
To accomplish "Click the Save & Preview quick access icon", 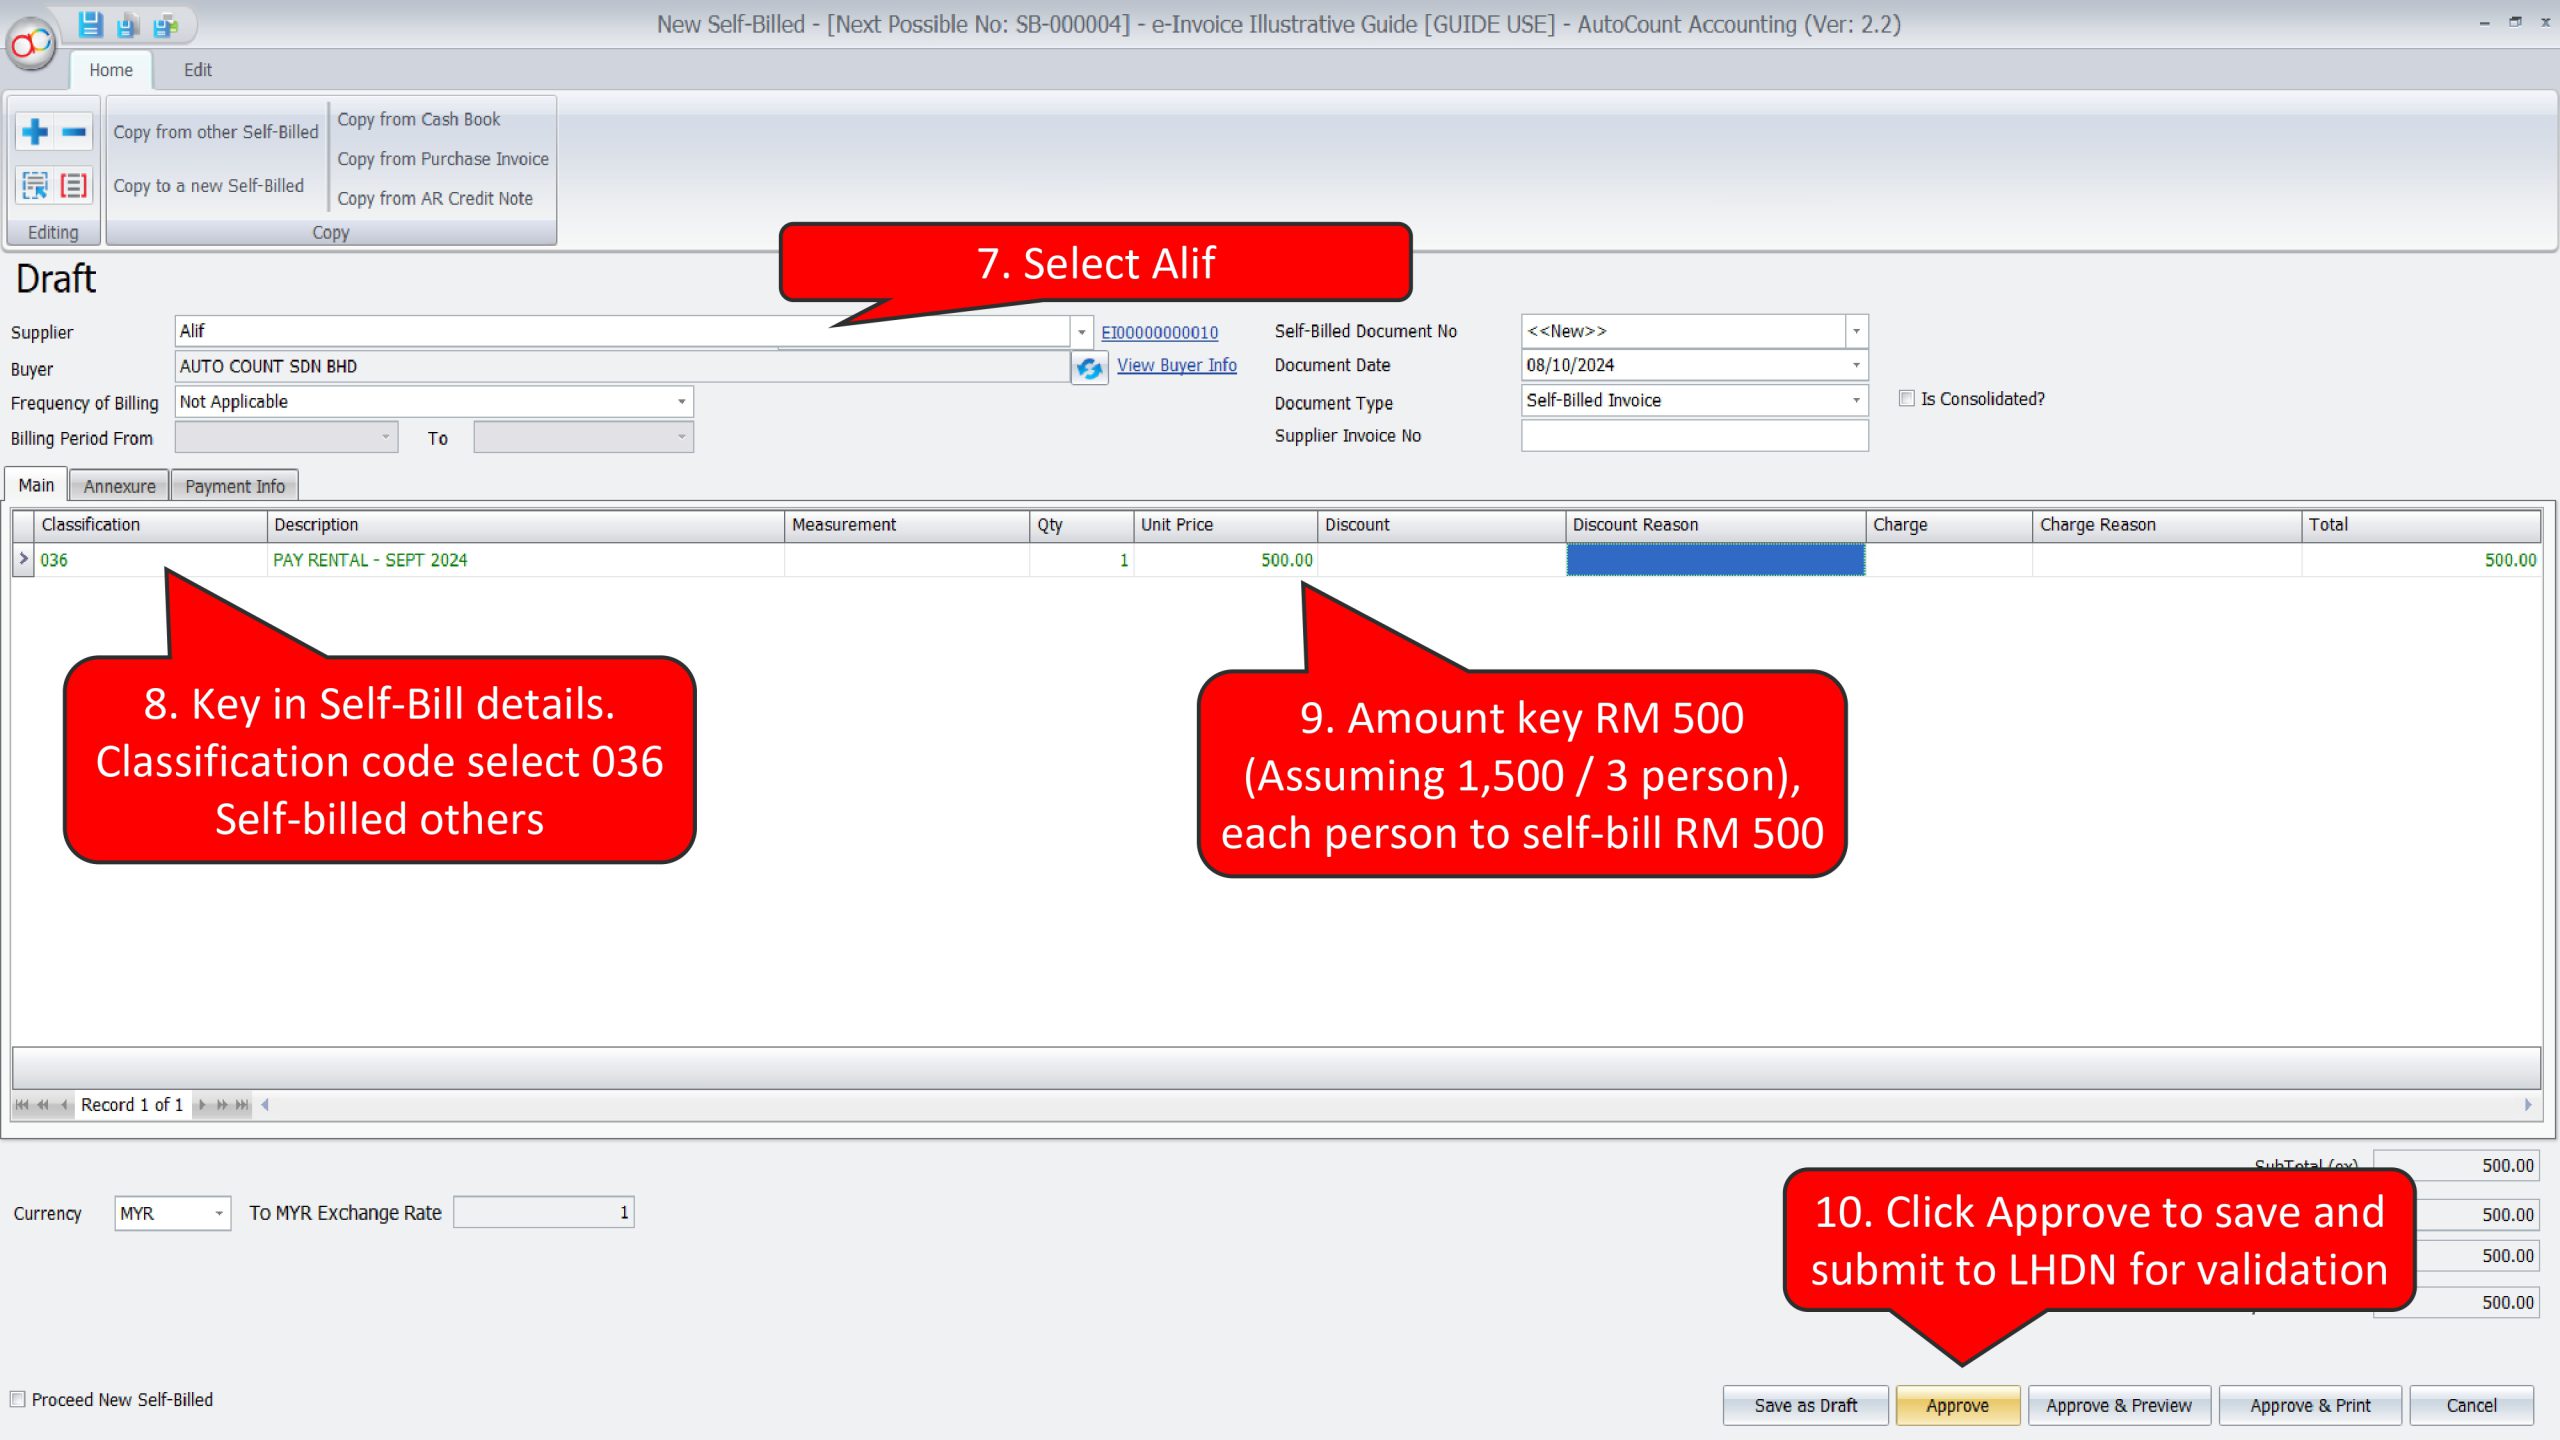I will click(127, 25).
